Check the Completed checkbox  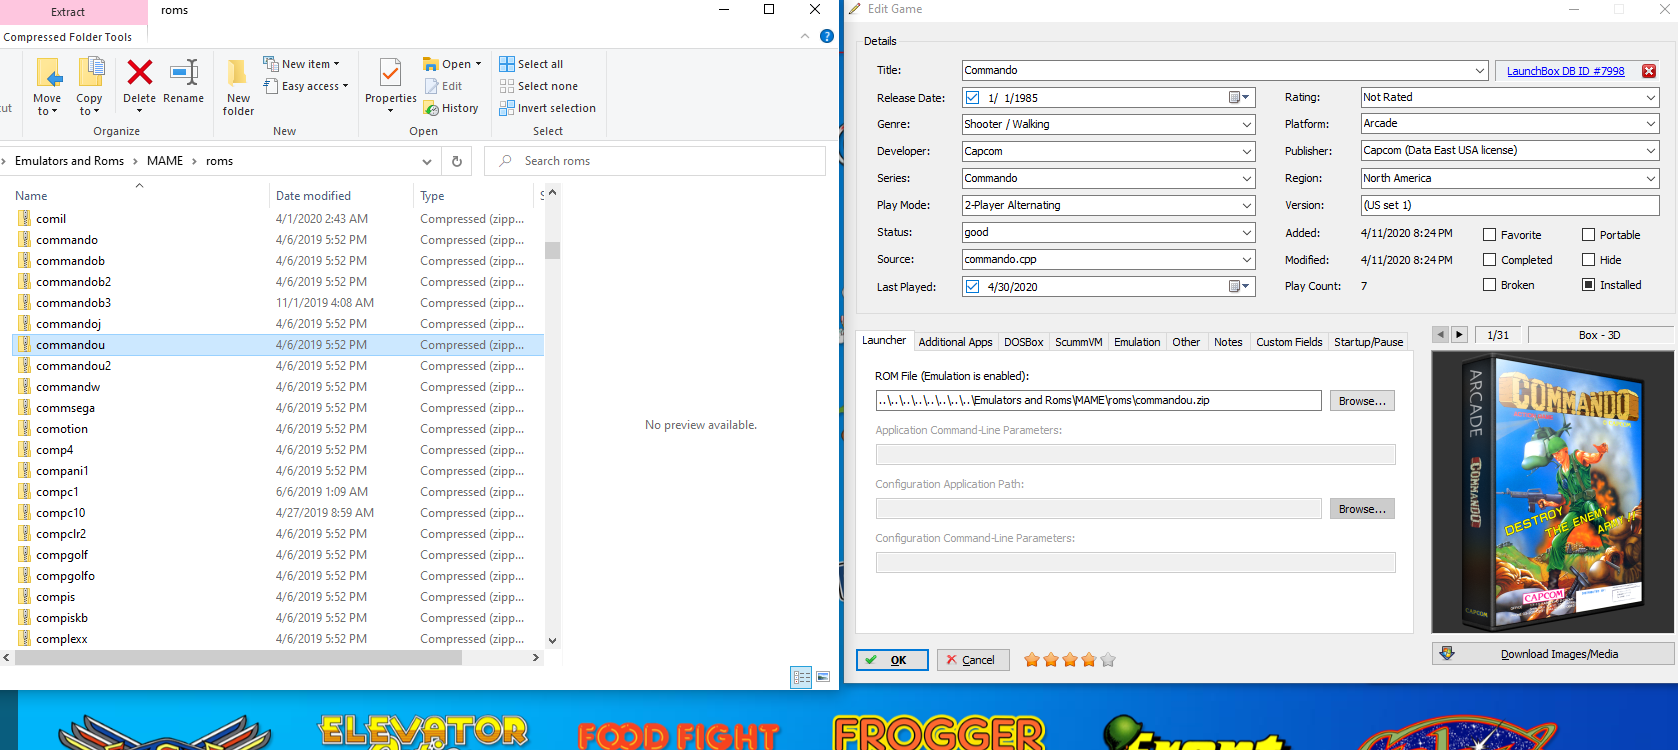tap(1489, 260)
